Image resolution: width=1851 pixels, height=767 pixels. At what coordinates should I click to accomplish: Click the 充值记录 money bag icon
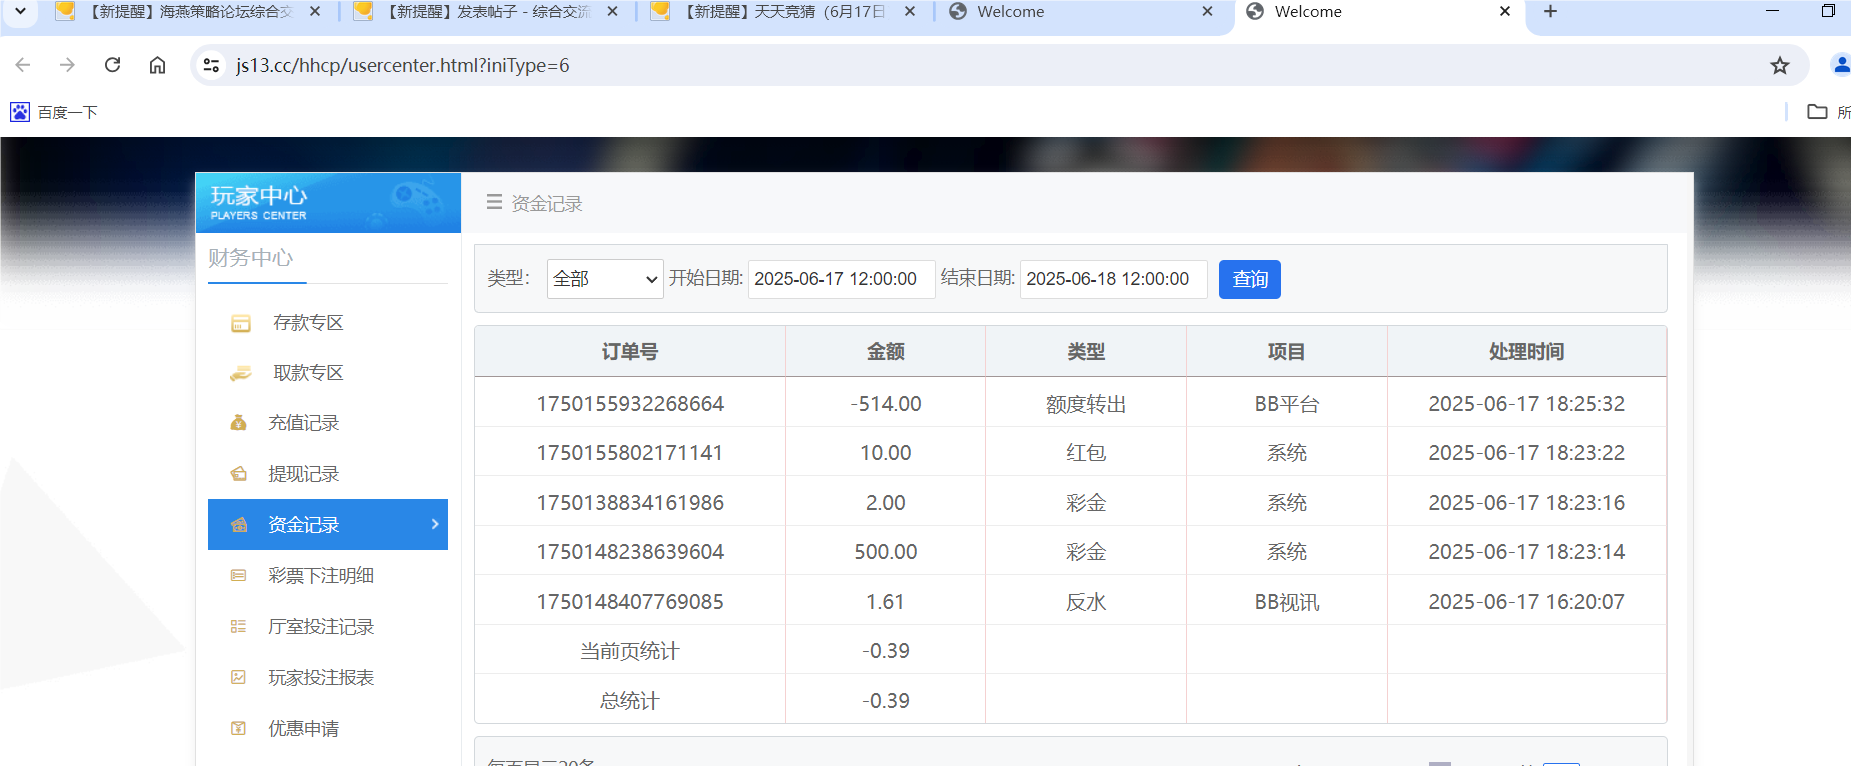tap(238, 423)
